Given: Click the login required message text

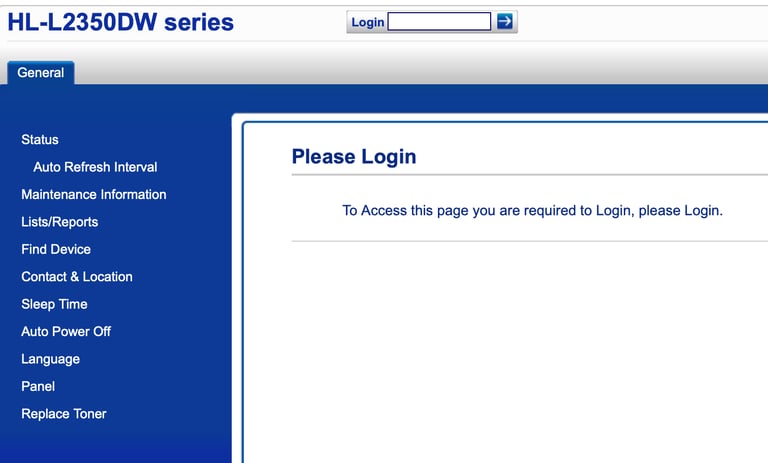Looking at the screenshot, I should point(532,211).
